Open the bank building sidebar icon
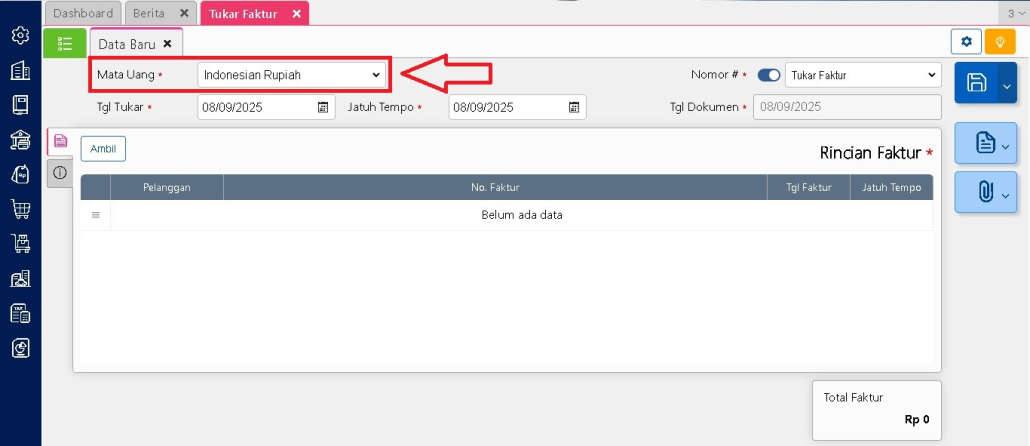This screenshot has width=1030, height=446. click(x=20, y=139)
